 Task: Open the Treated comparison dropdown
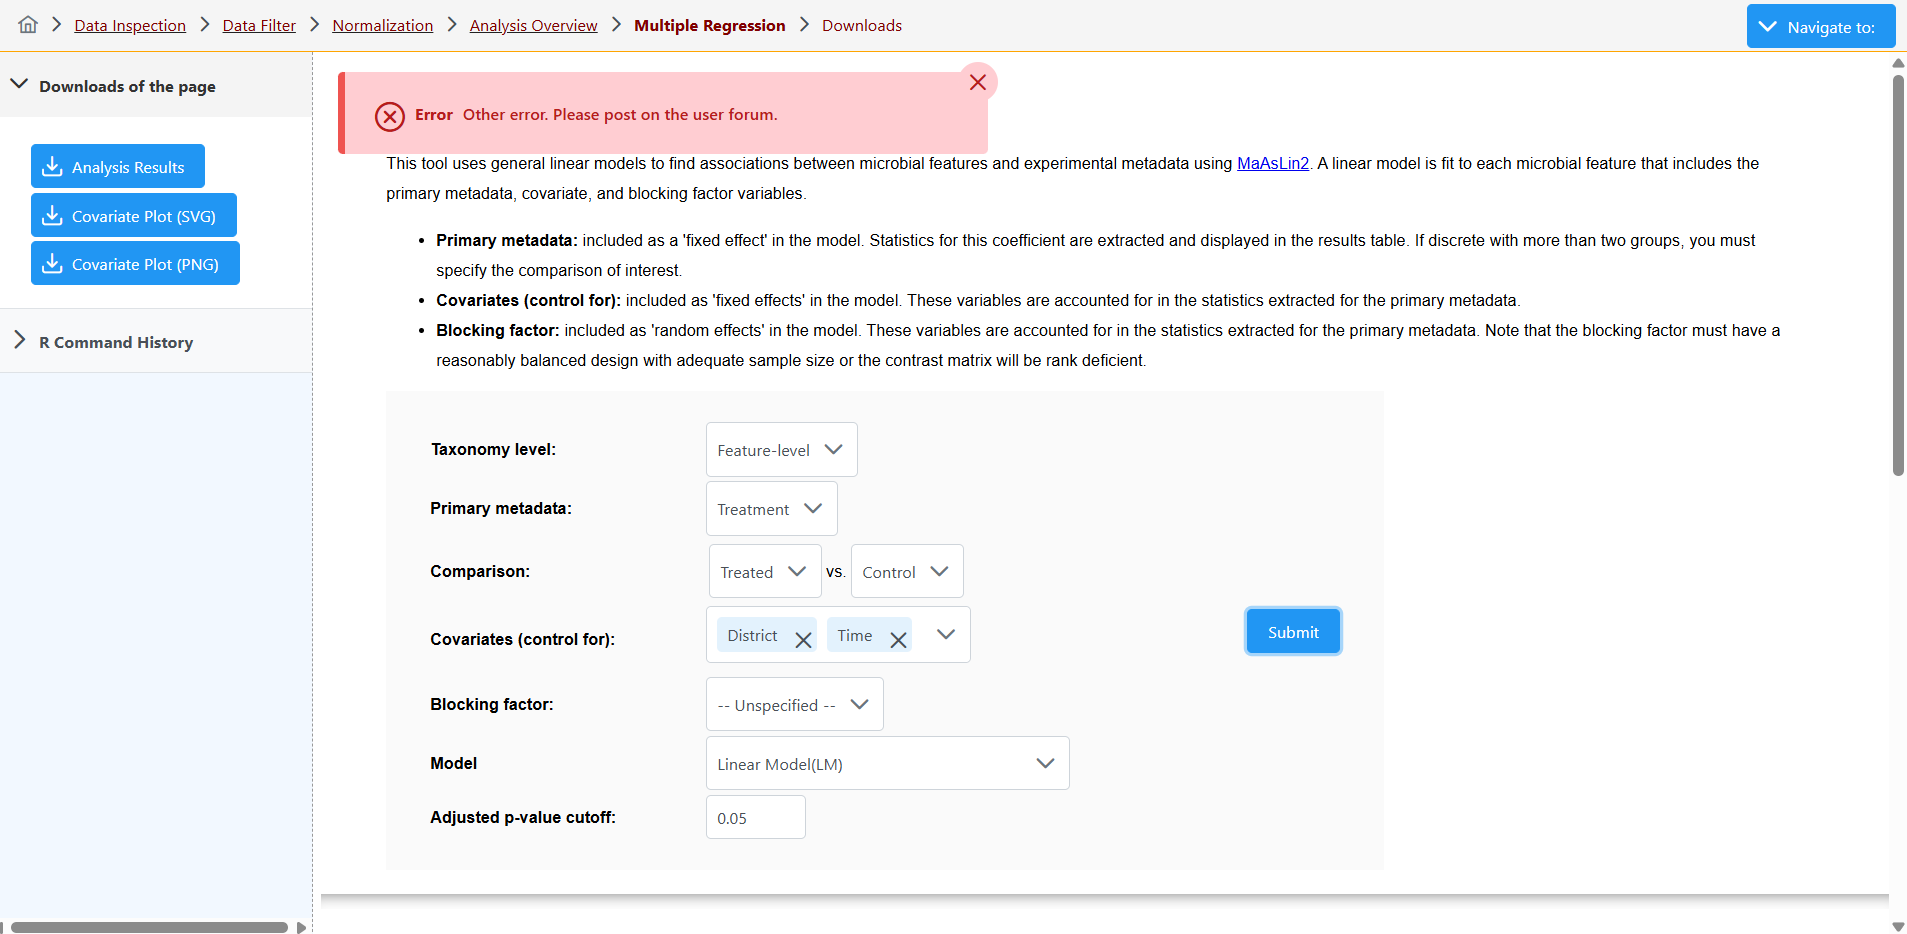point(764,572)
